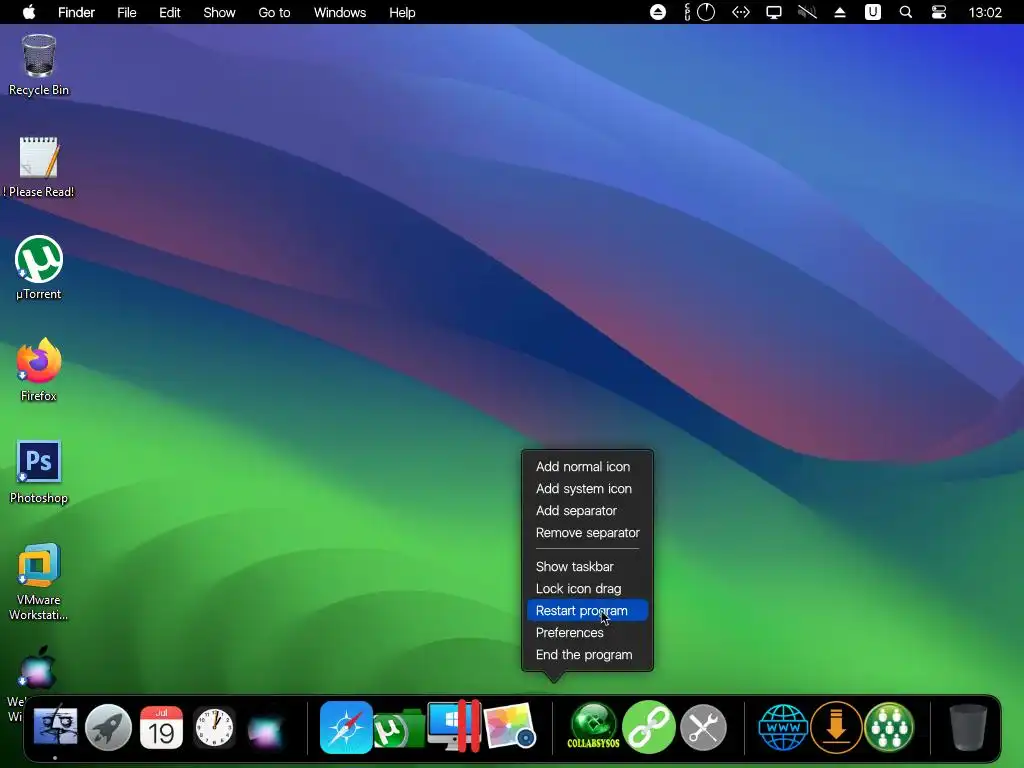The width and height of the screenshot is (1024, 768).
Task: Select the Firefox desktop shortcut
Action: click(39, 370)
